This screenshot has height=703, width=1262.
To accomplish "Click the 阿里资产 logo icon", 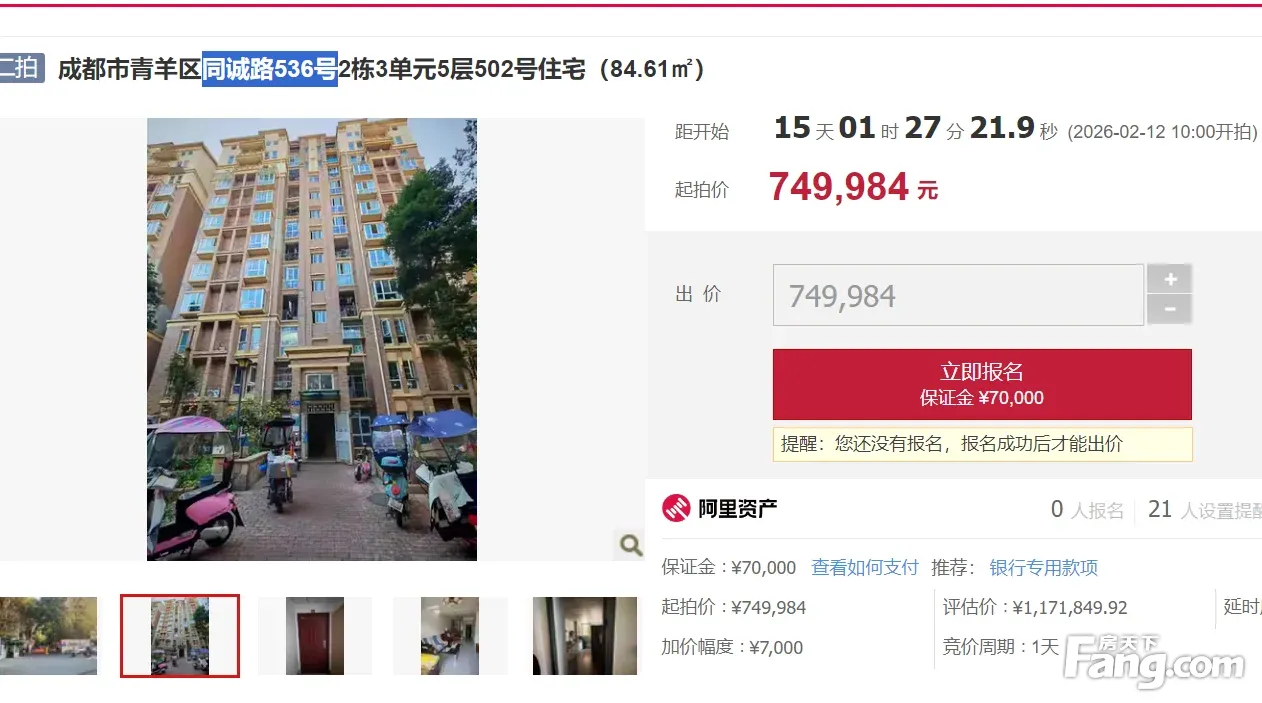I will click(677, 508).
